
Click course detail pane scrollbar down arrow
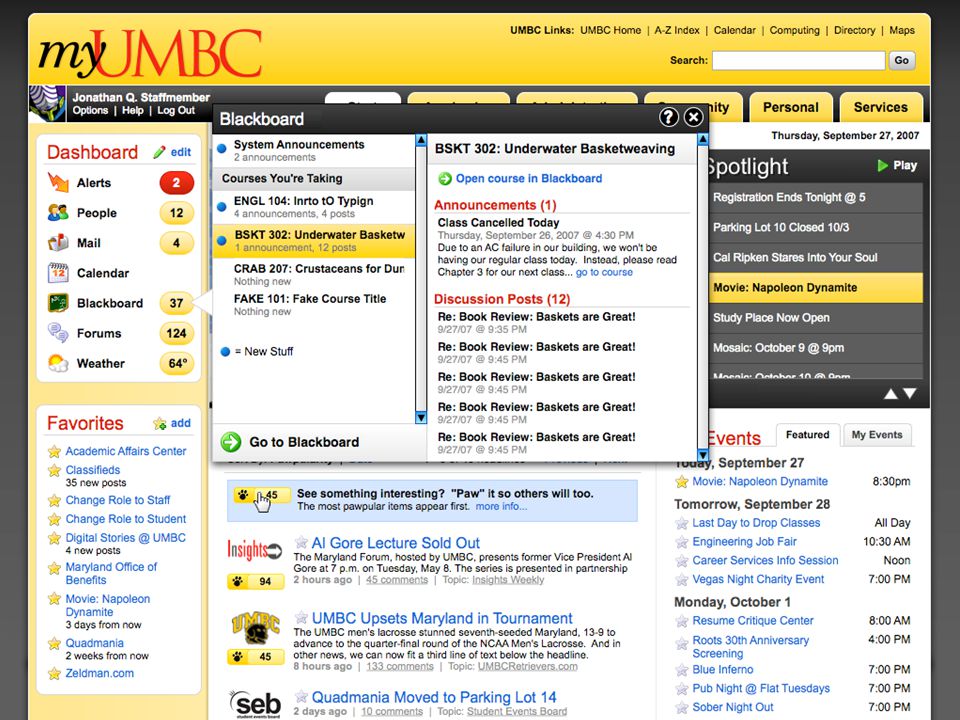tap(703, 455)
